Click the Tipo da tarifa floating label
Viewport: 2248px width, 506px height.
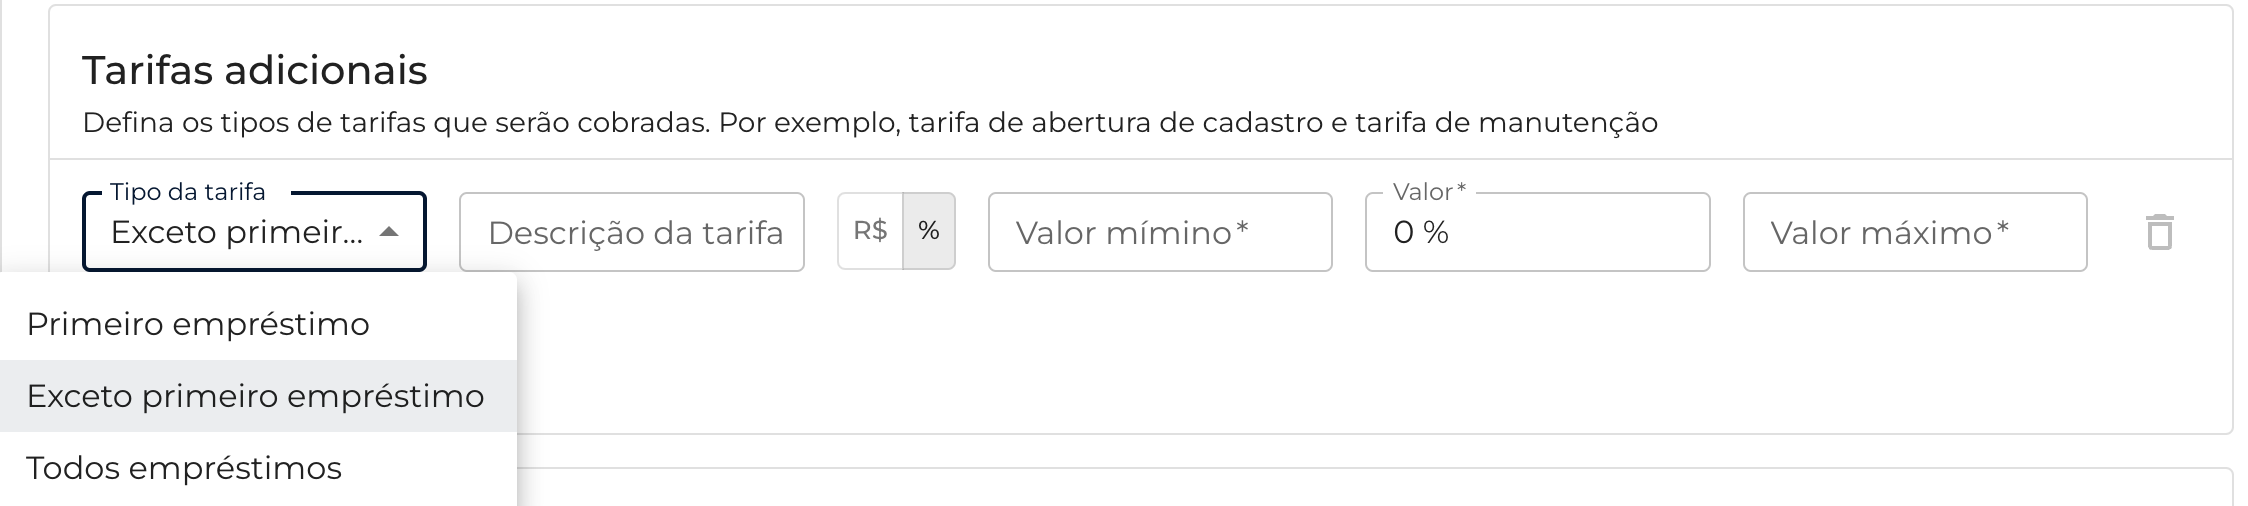click(188, 191)
